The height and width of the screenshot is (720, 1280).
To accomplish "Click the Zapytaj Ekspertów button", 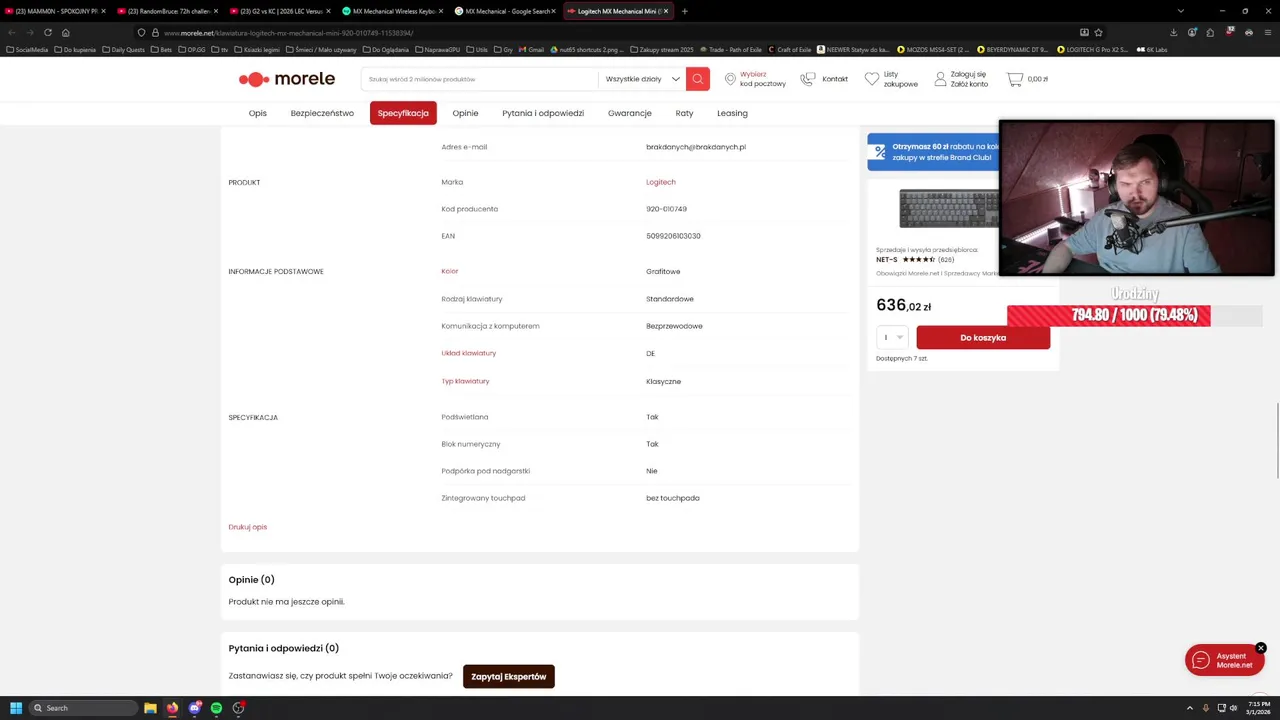I will click(x=509, y=676).
